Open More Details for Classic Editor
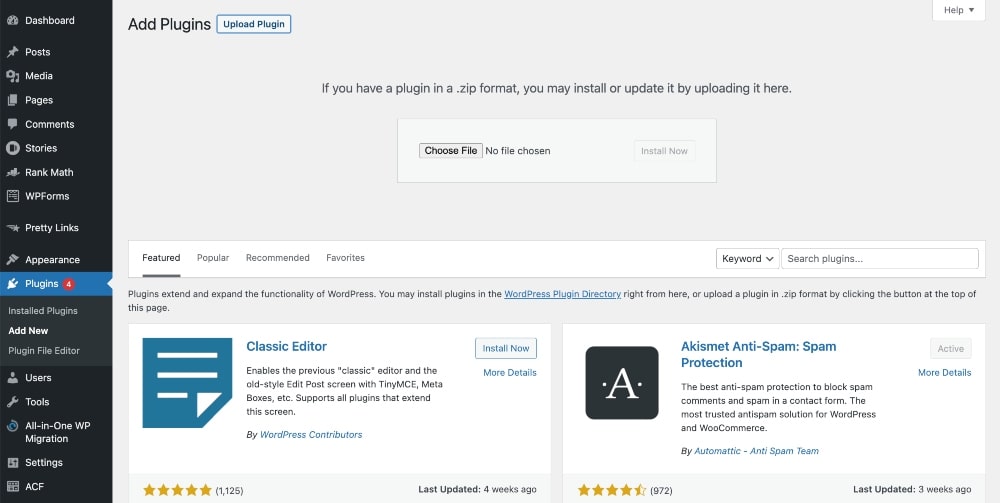 [510, 372]
